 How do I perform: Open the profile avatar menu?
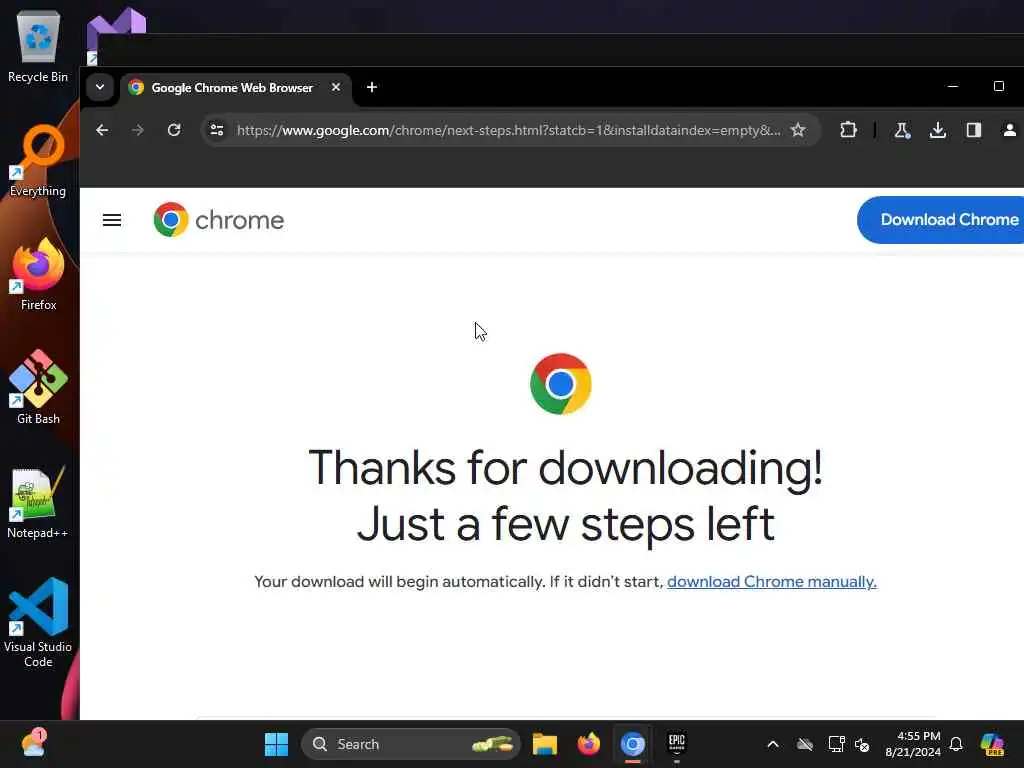tap(1010, 130)
